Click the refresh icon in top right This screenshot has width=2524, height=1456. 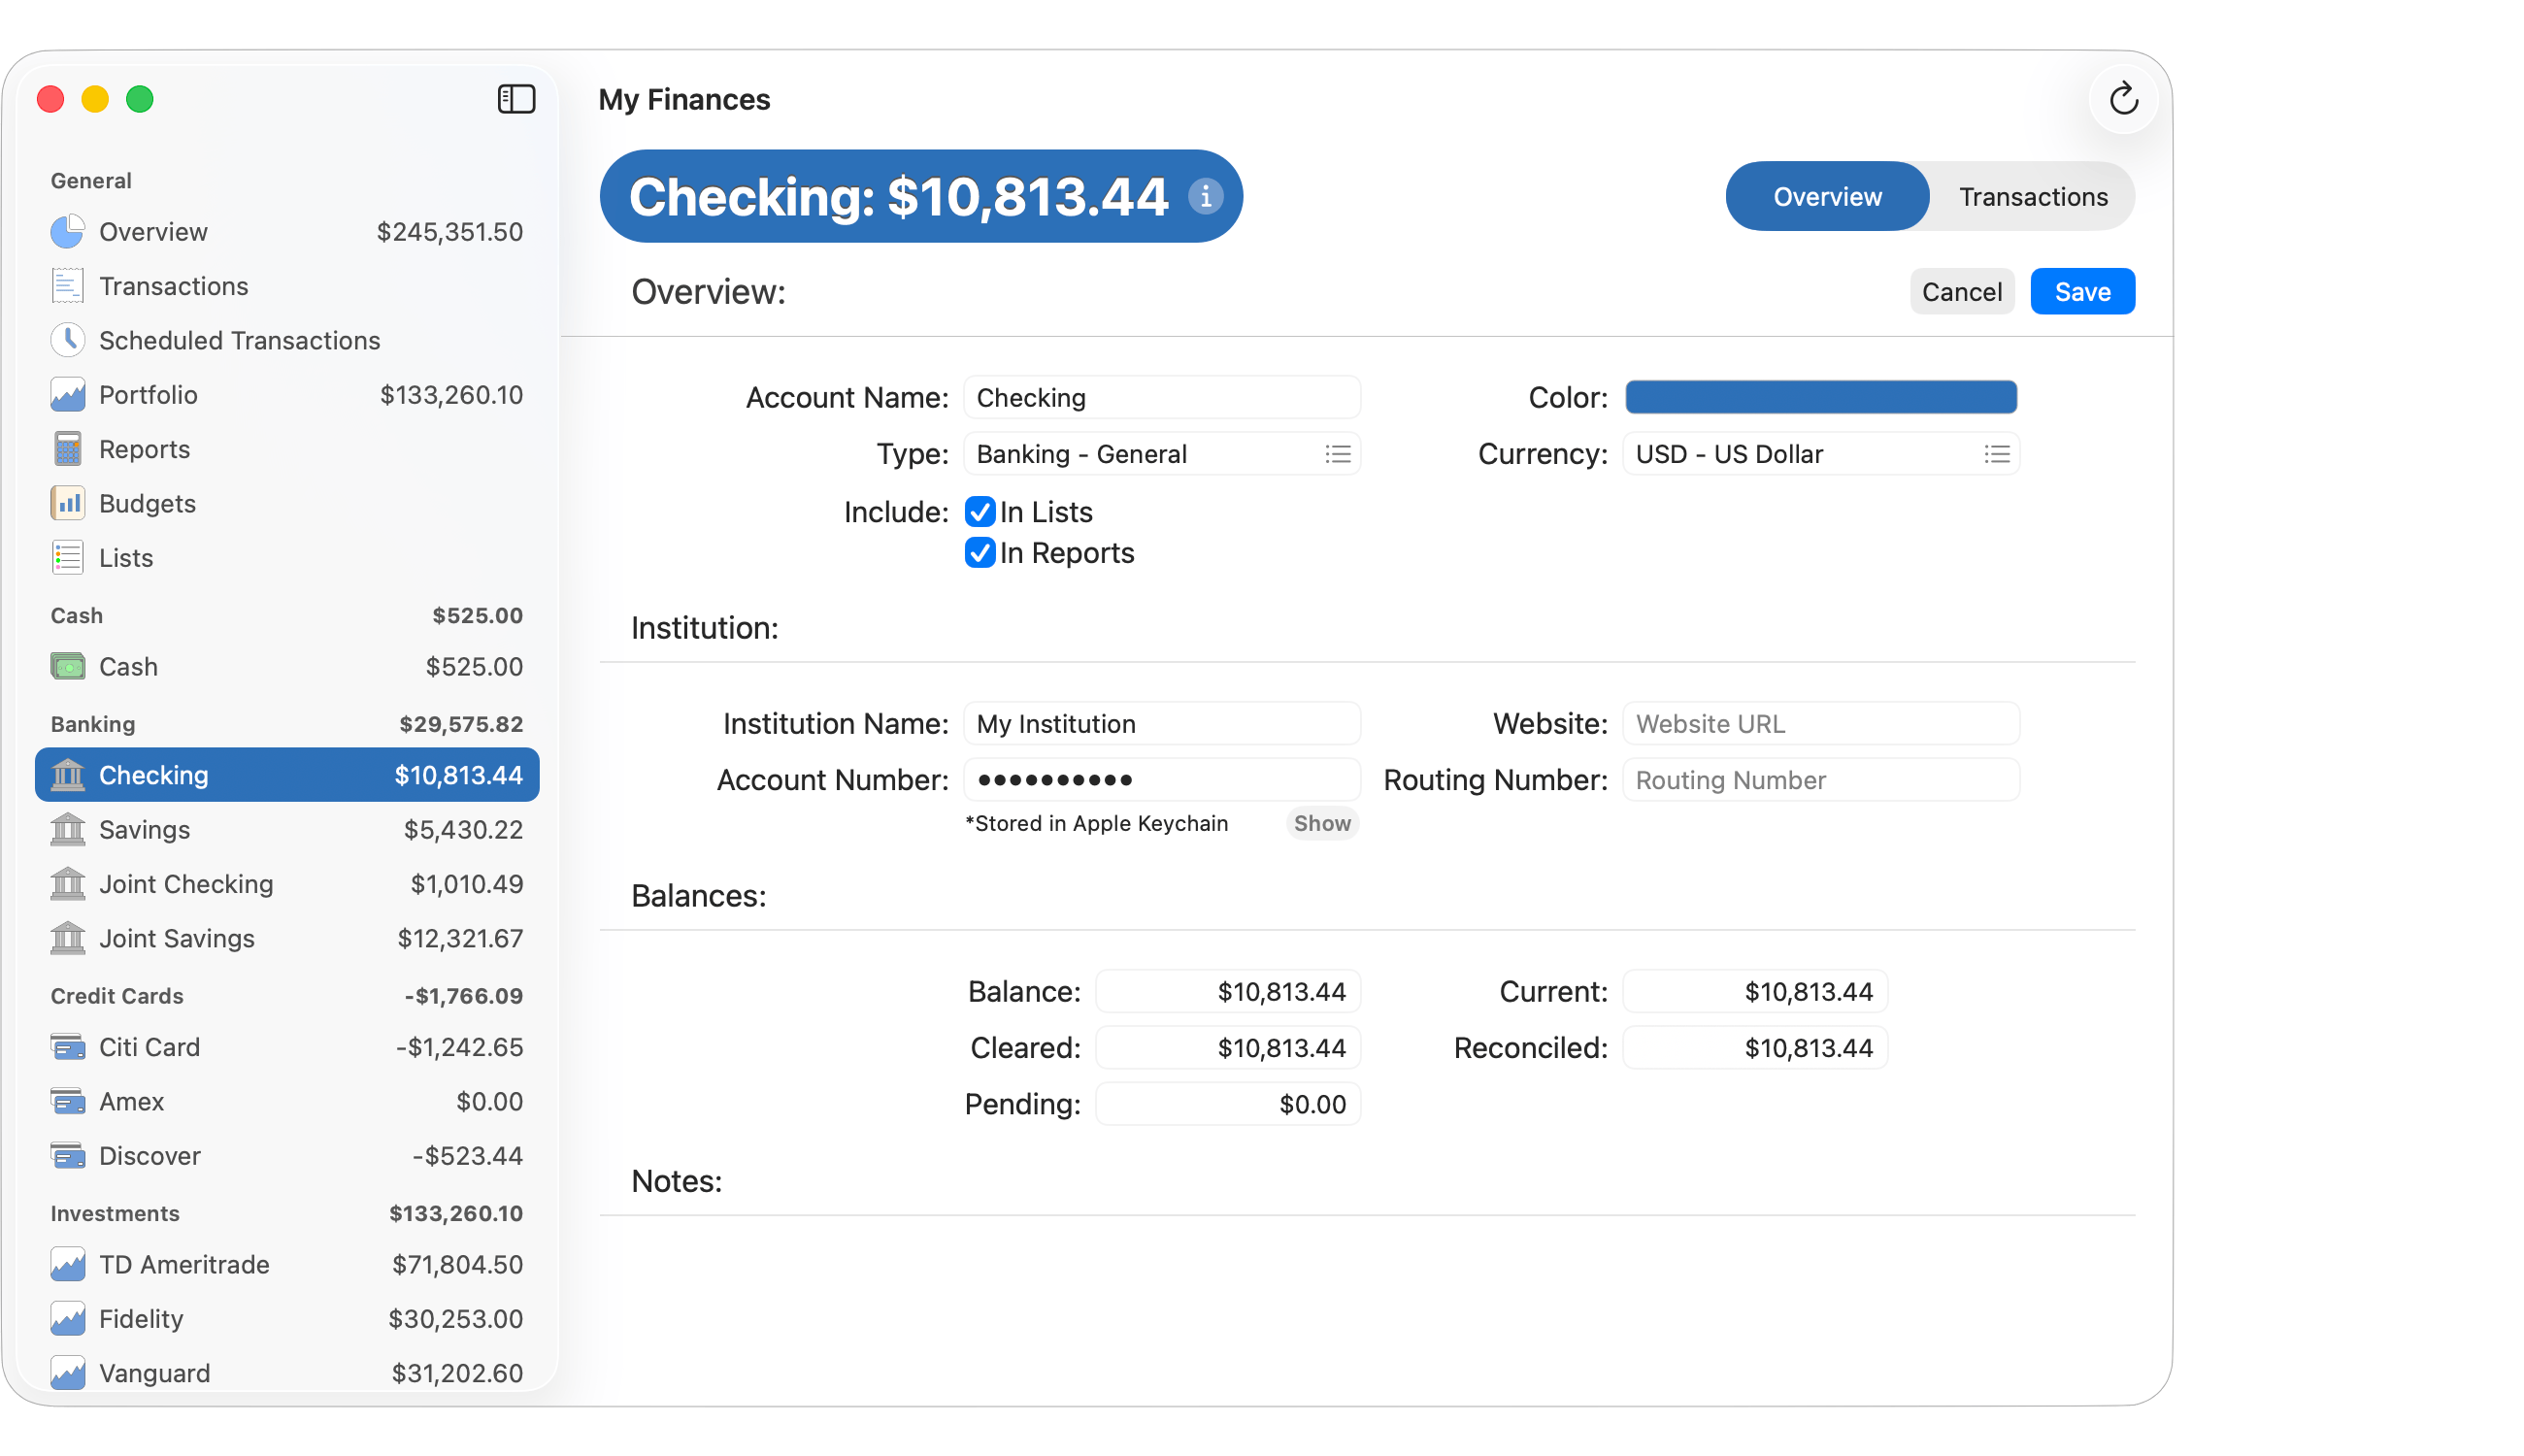tap(2123, 99)
